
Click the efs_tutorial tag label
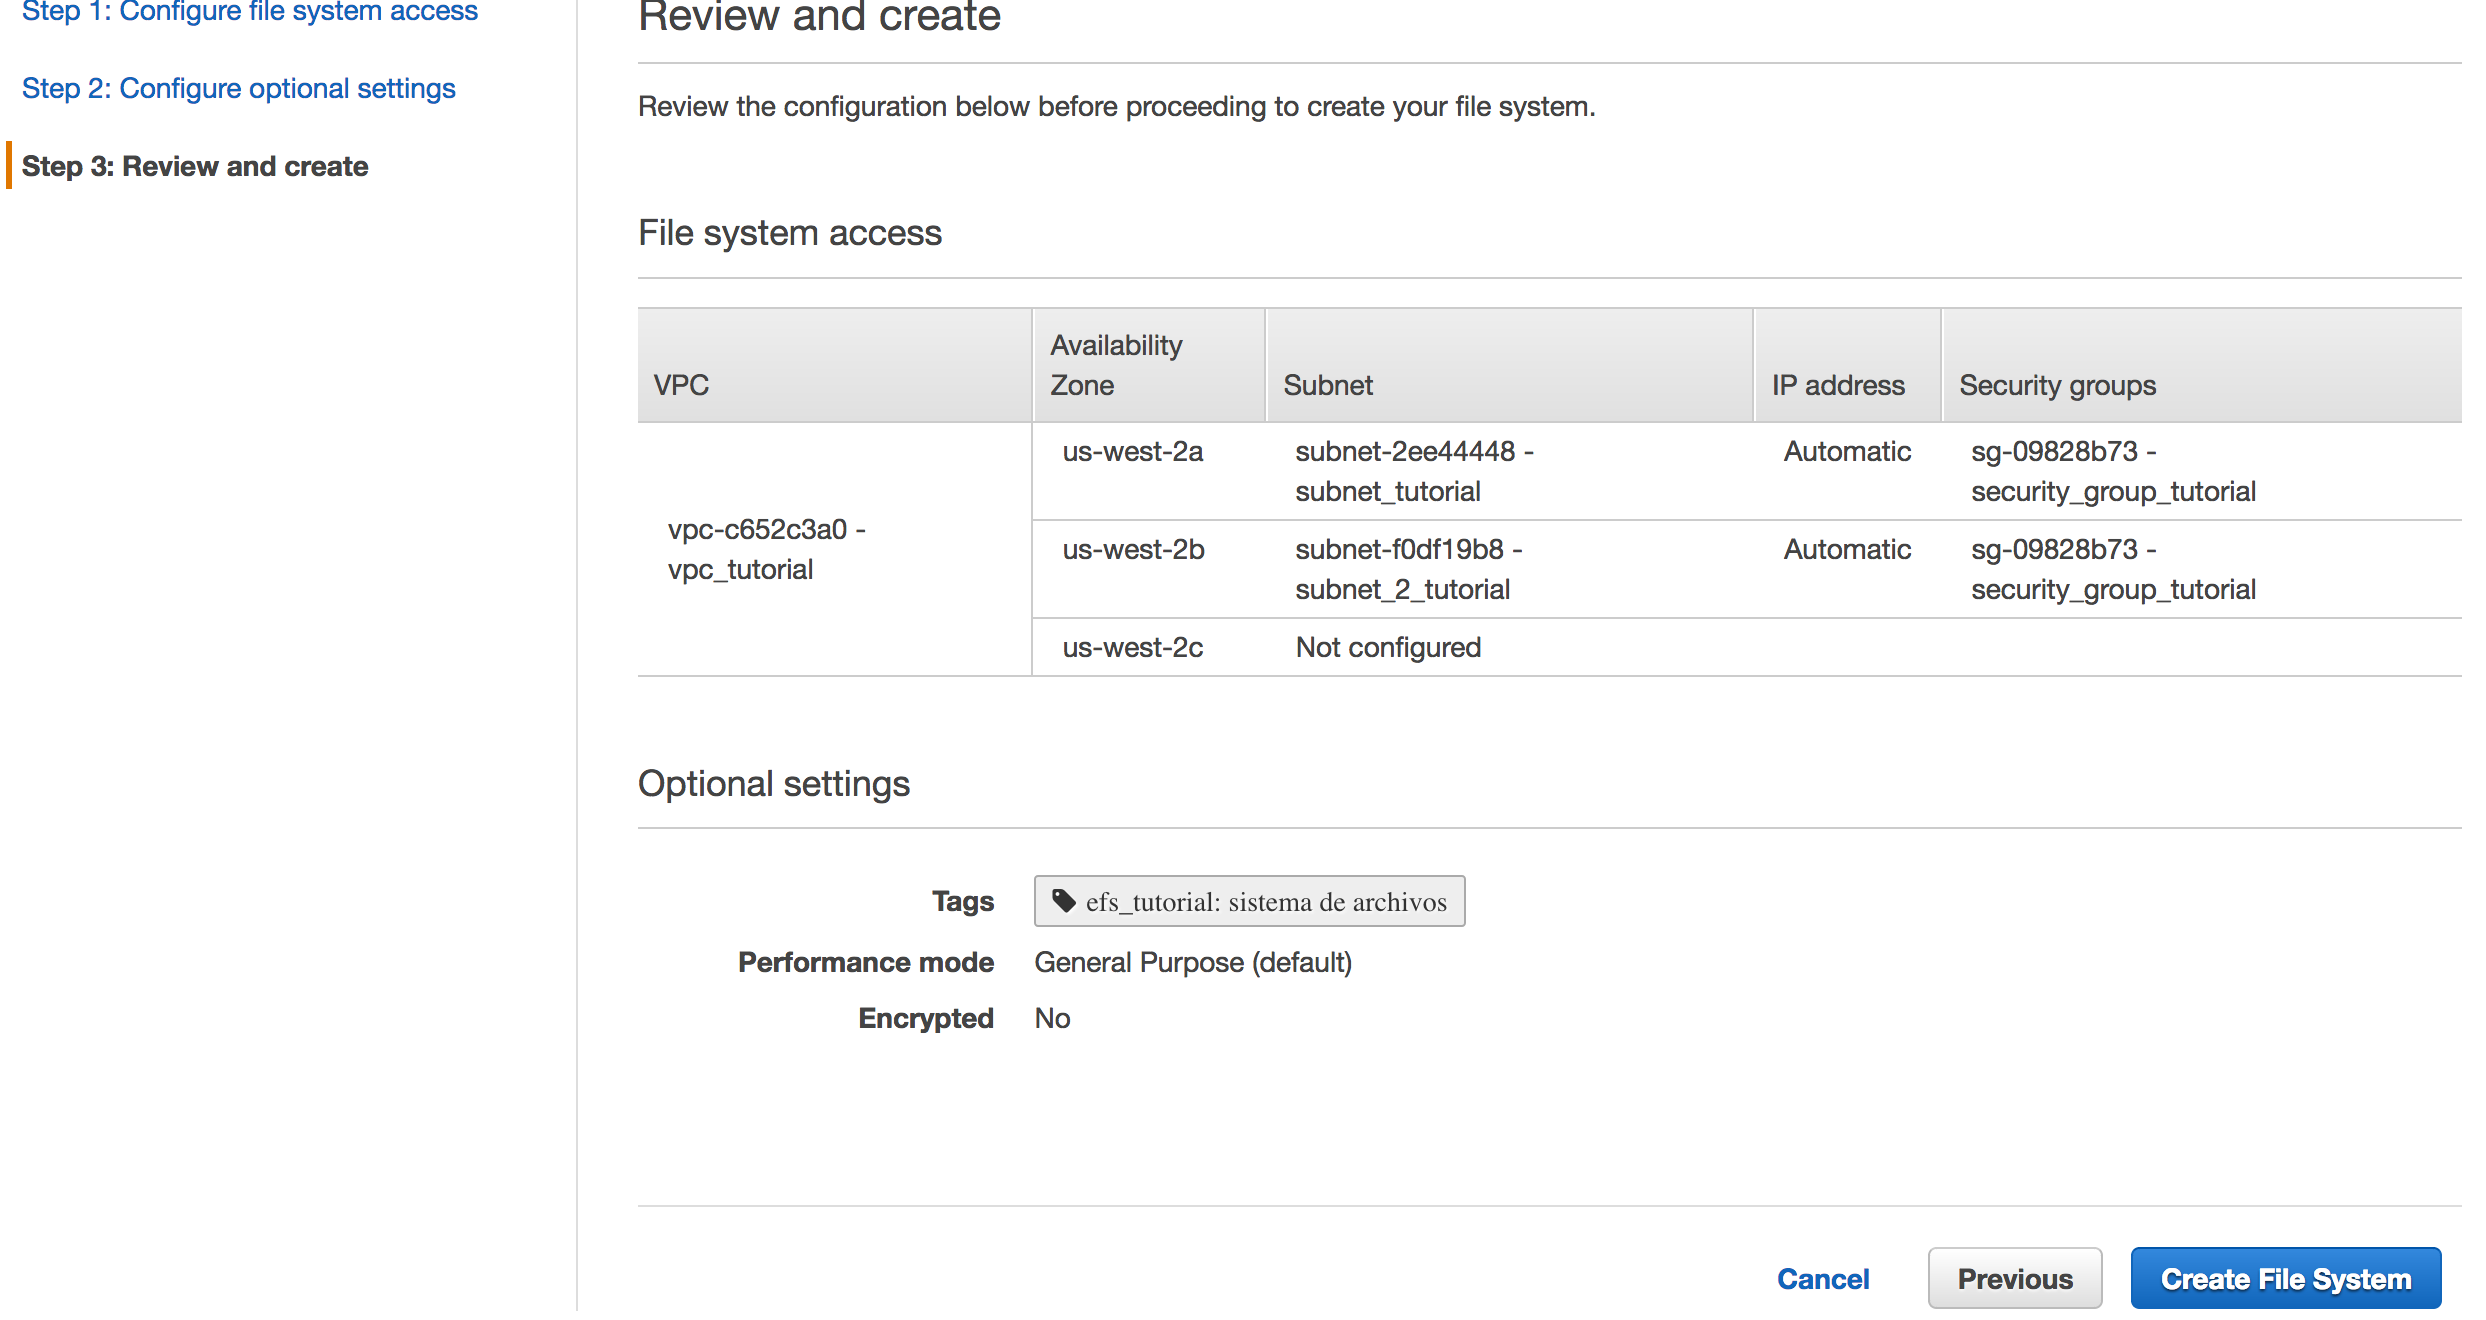coord(1265,902)
